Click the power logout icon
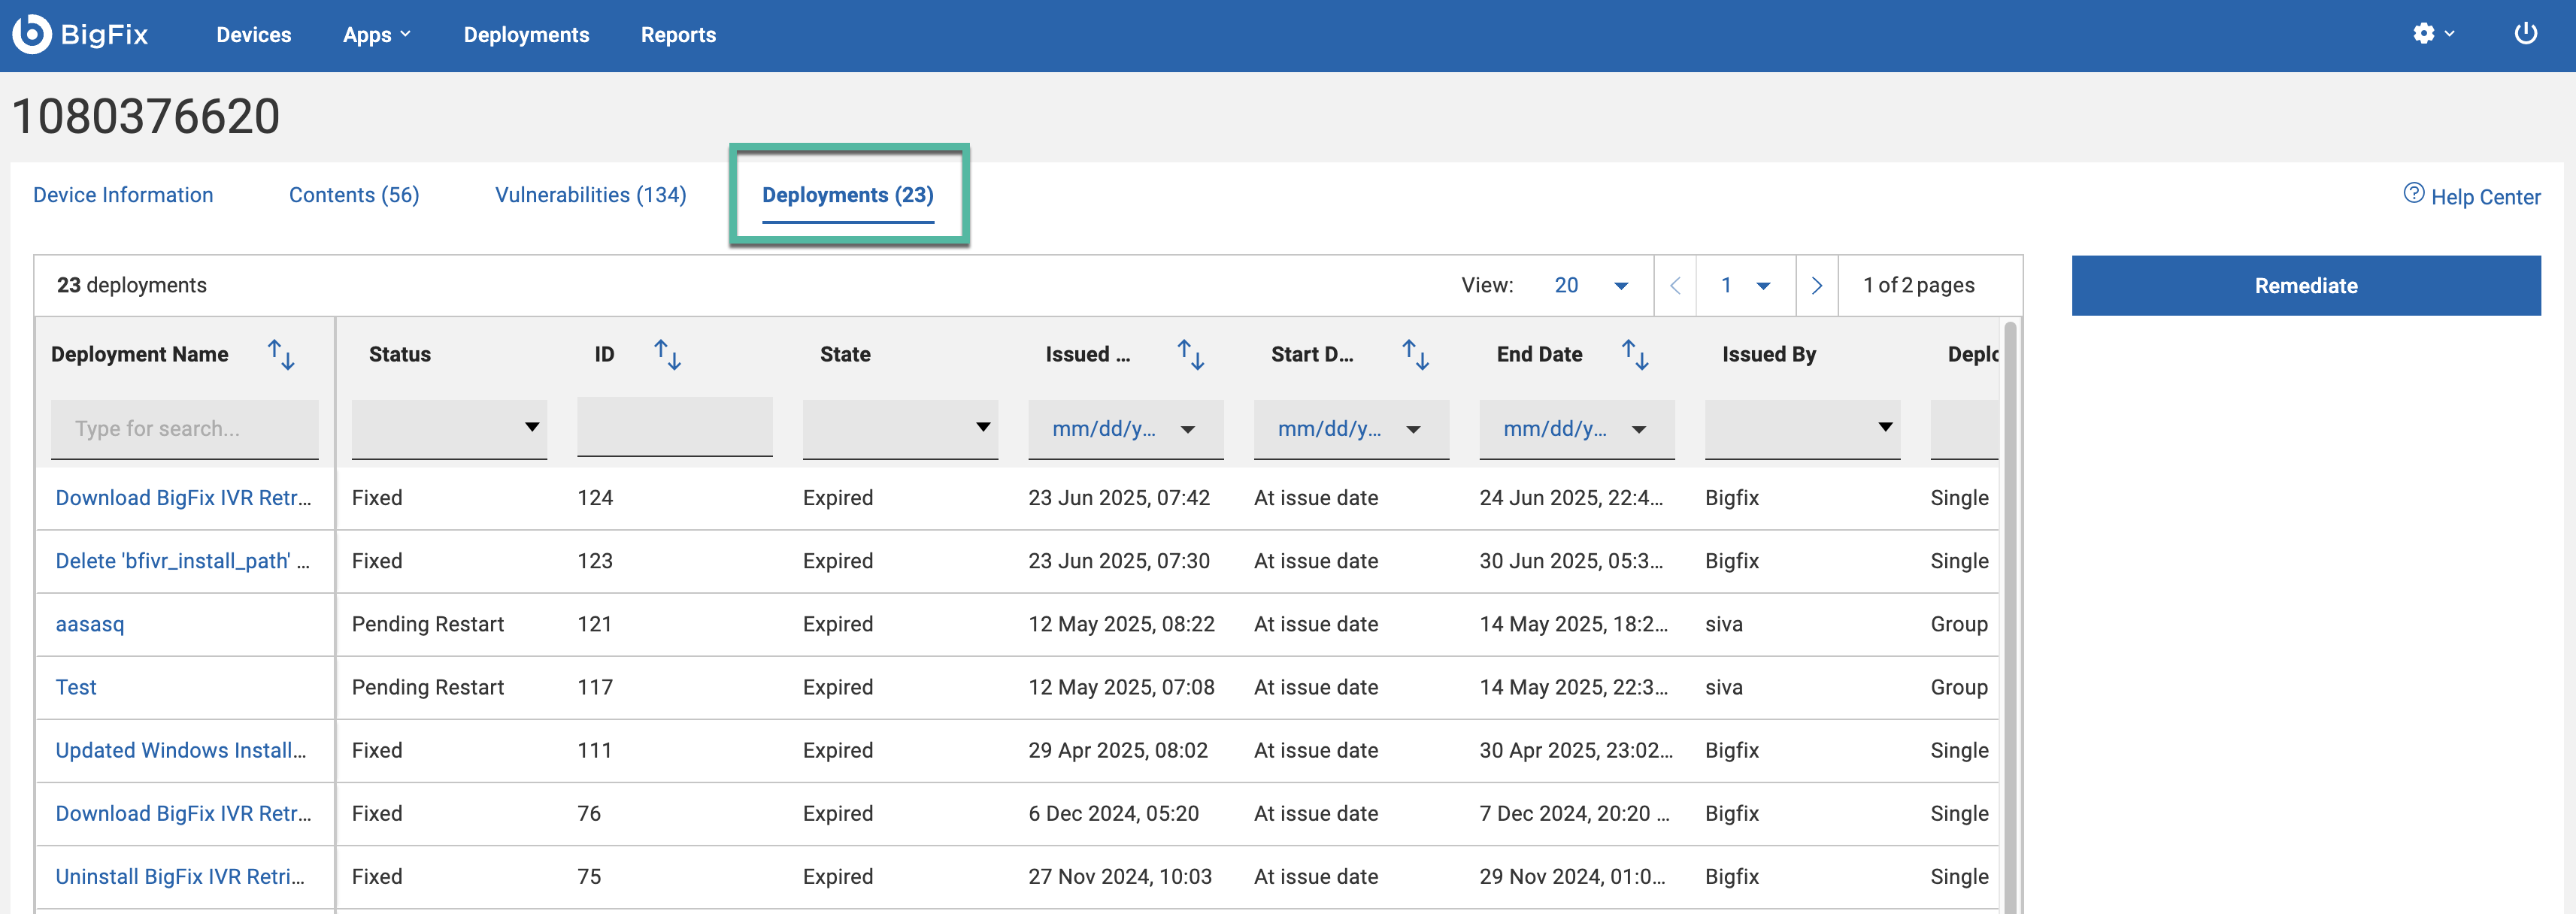 click(x=2525, y=34)
